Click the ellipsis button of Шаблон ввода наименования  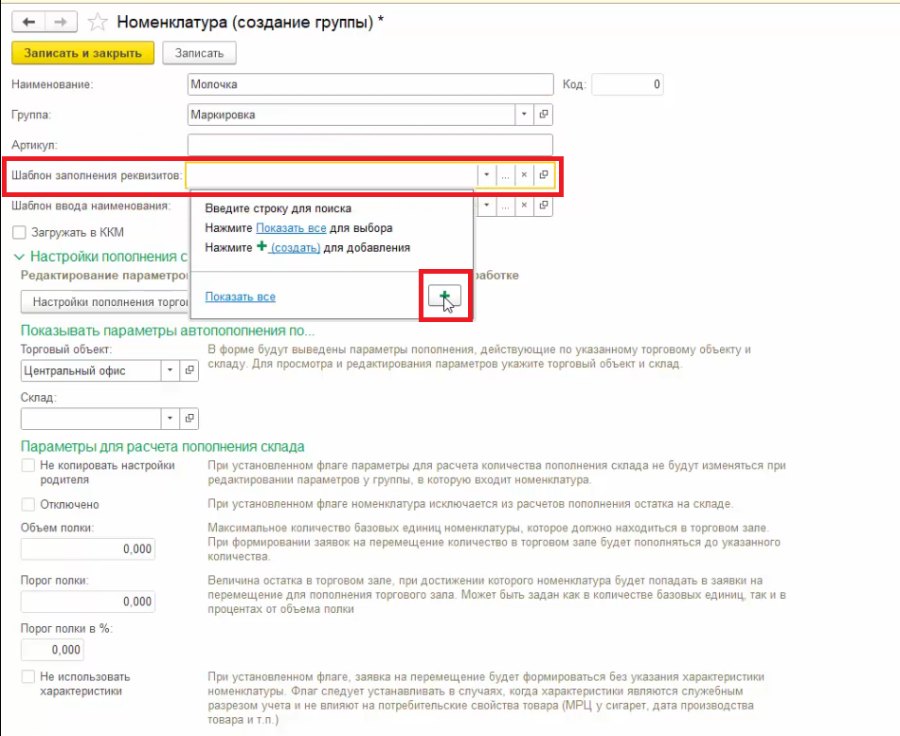pyautogui.click(x=505, y=206)
